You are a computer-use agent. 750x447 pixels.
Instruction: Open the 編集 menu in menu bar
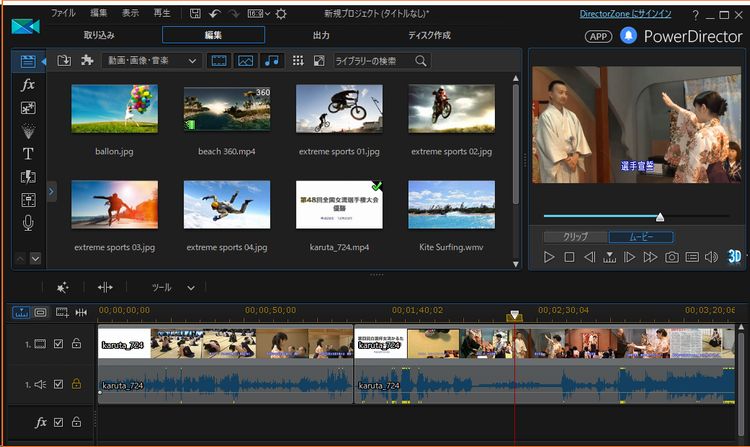coord(99,13)
